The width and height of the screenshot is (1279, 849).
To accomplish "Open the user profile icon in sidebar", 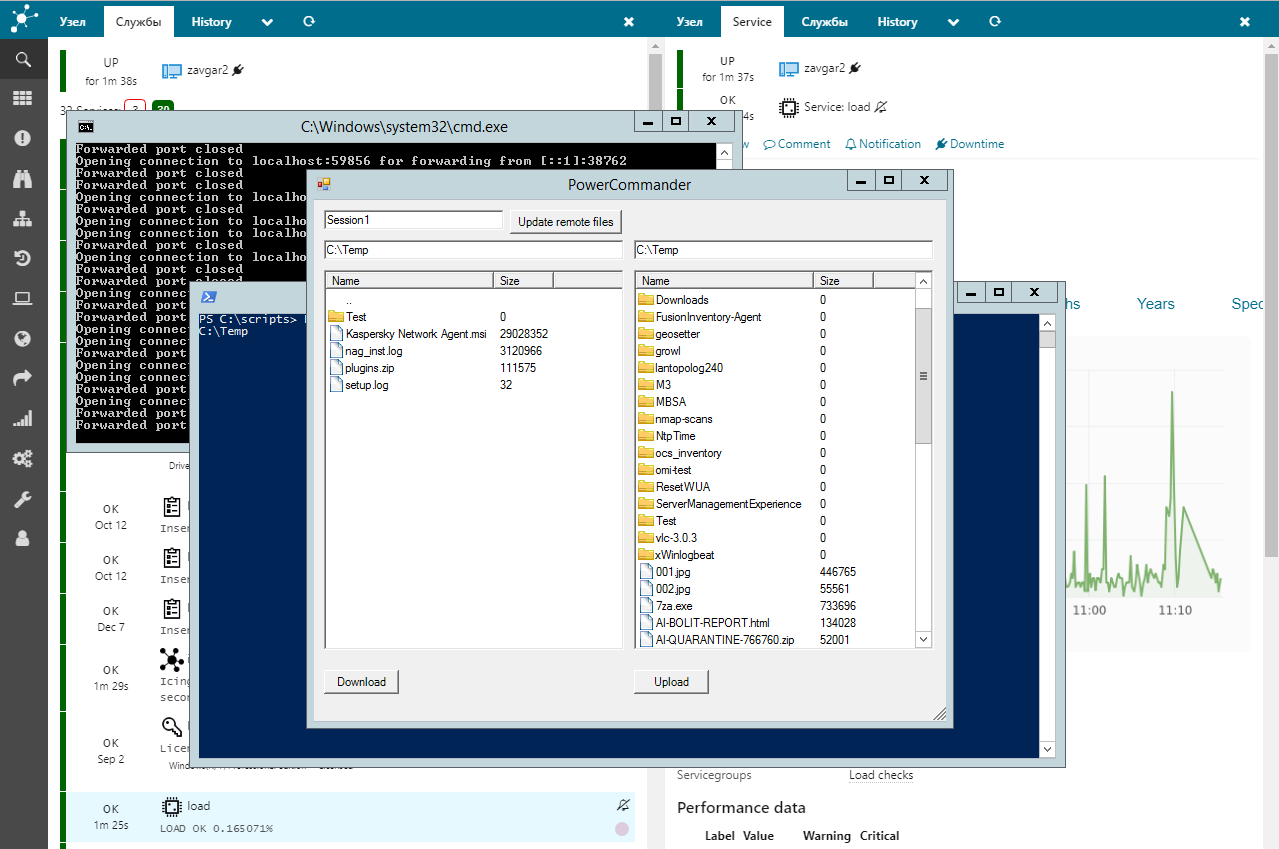I will [x=22, y=538].
